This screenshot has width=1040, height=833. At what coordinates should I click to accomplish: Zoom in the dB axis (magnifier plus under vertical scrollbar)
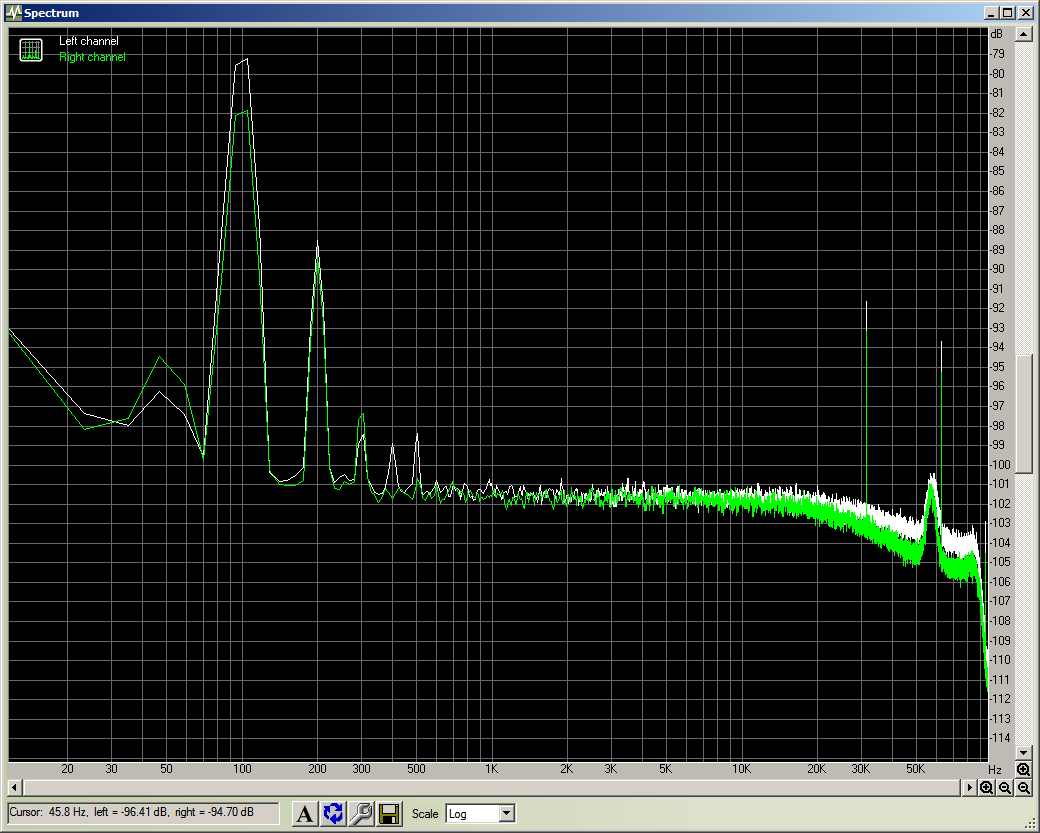click(x=1024, y=769)
